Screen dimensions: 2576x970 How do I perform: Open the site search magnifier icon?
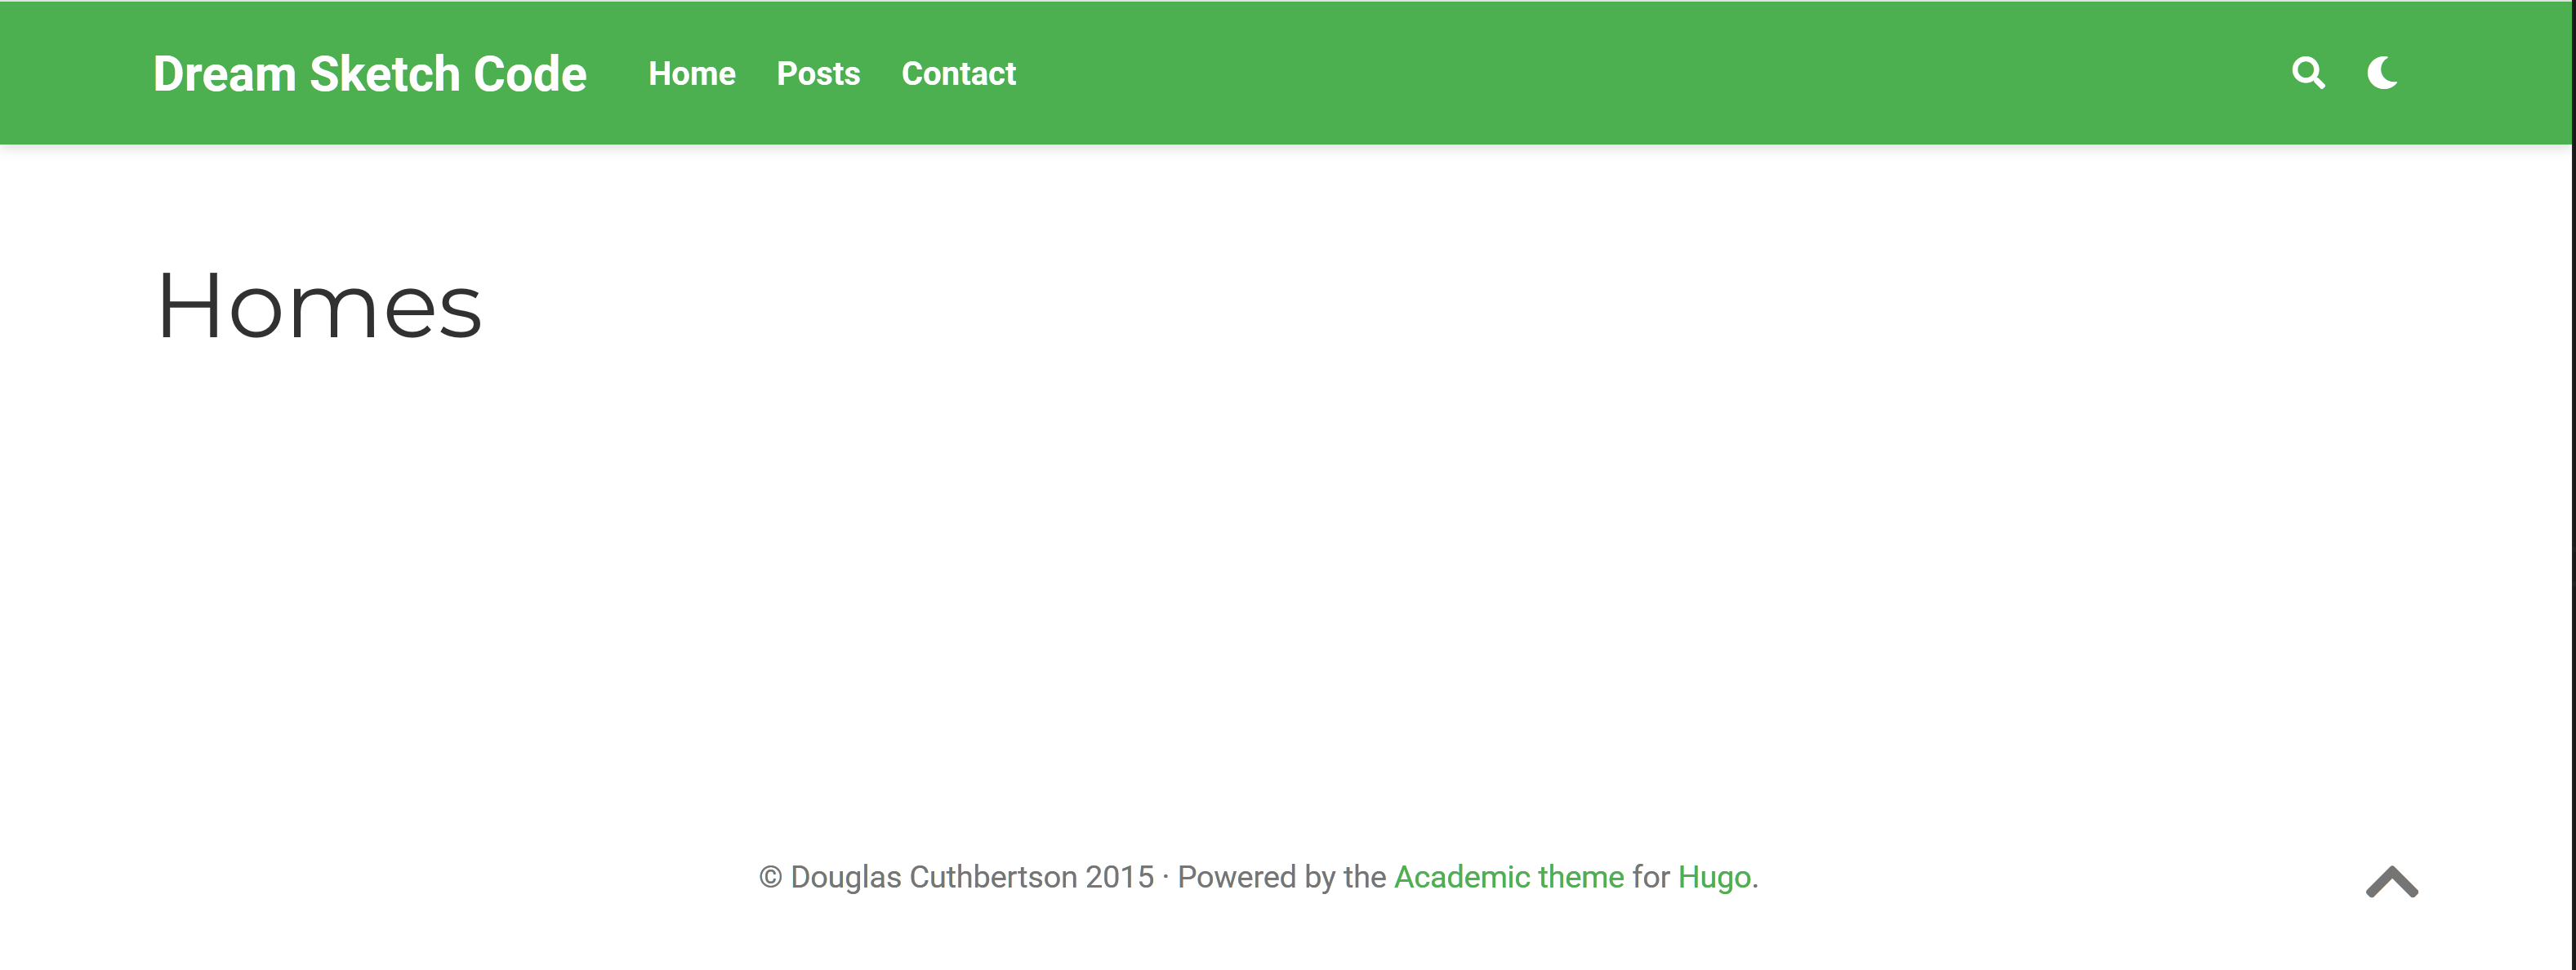point(2308,73)
